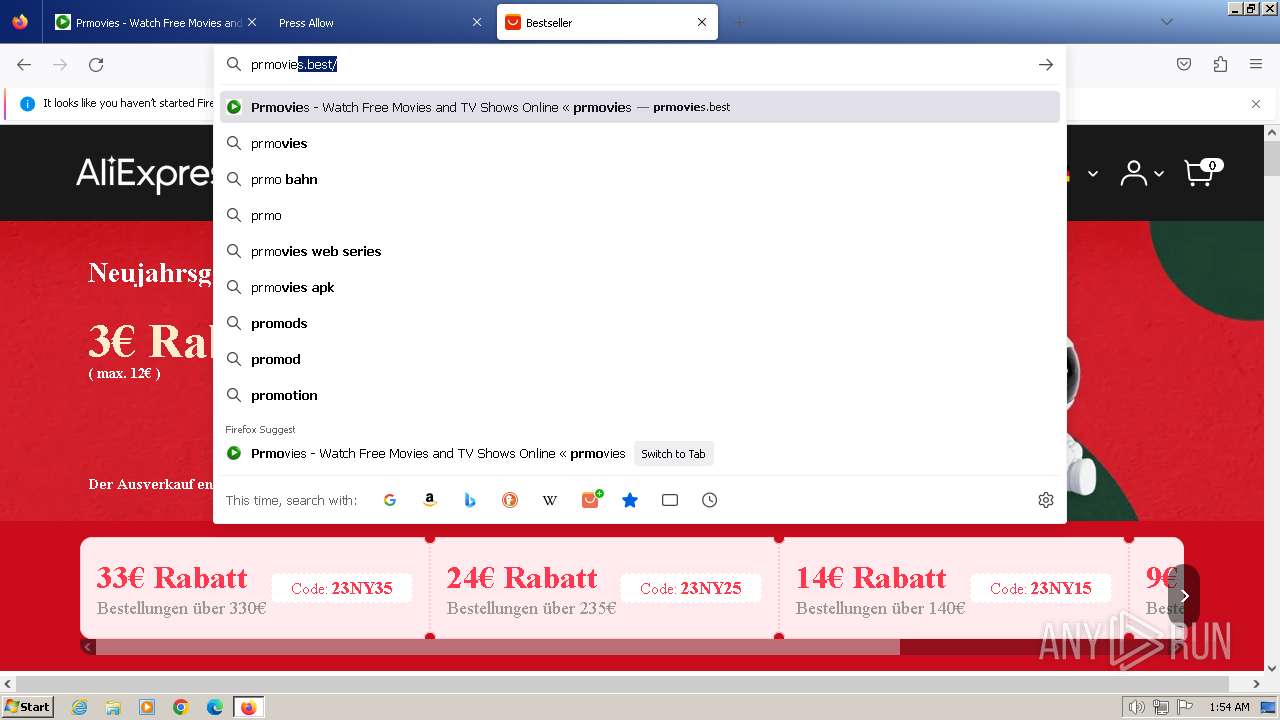The height and width of the screenshot is (720, 1280).
Task: Open Action Center flag in system tray
Action: (x=1184, y=707)
